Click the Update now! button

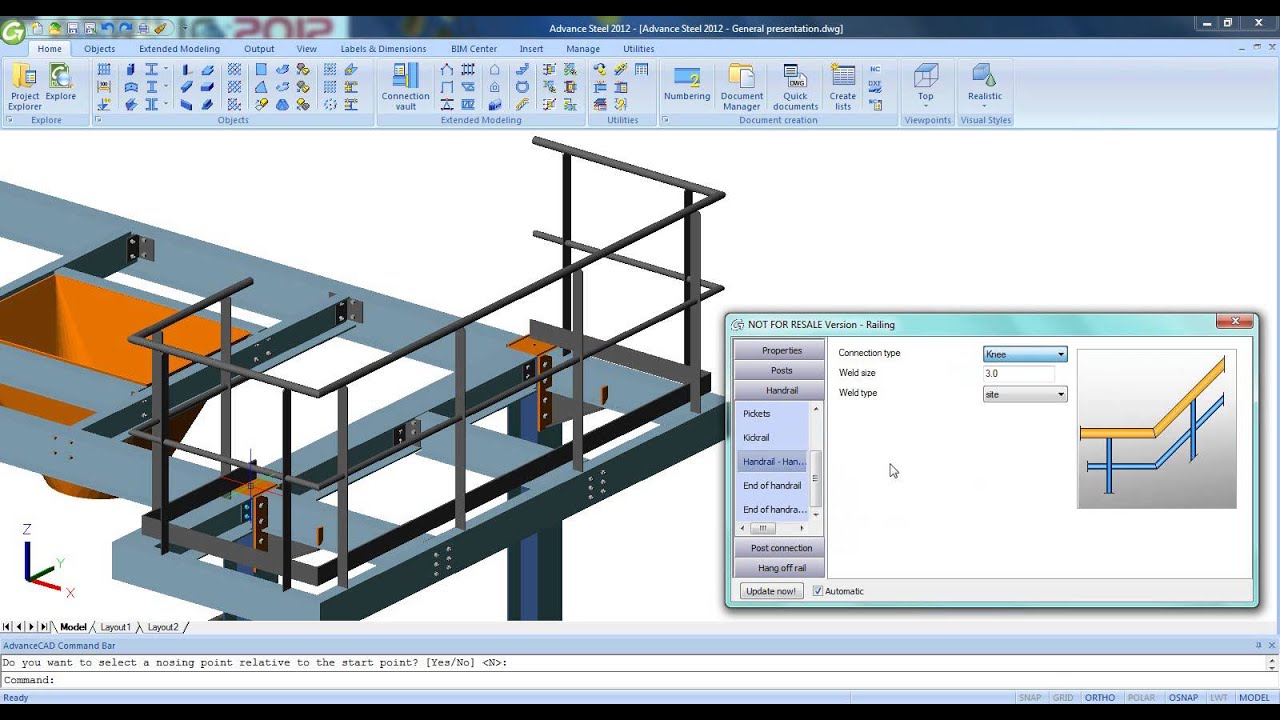pos(771,591)
